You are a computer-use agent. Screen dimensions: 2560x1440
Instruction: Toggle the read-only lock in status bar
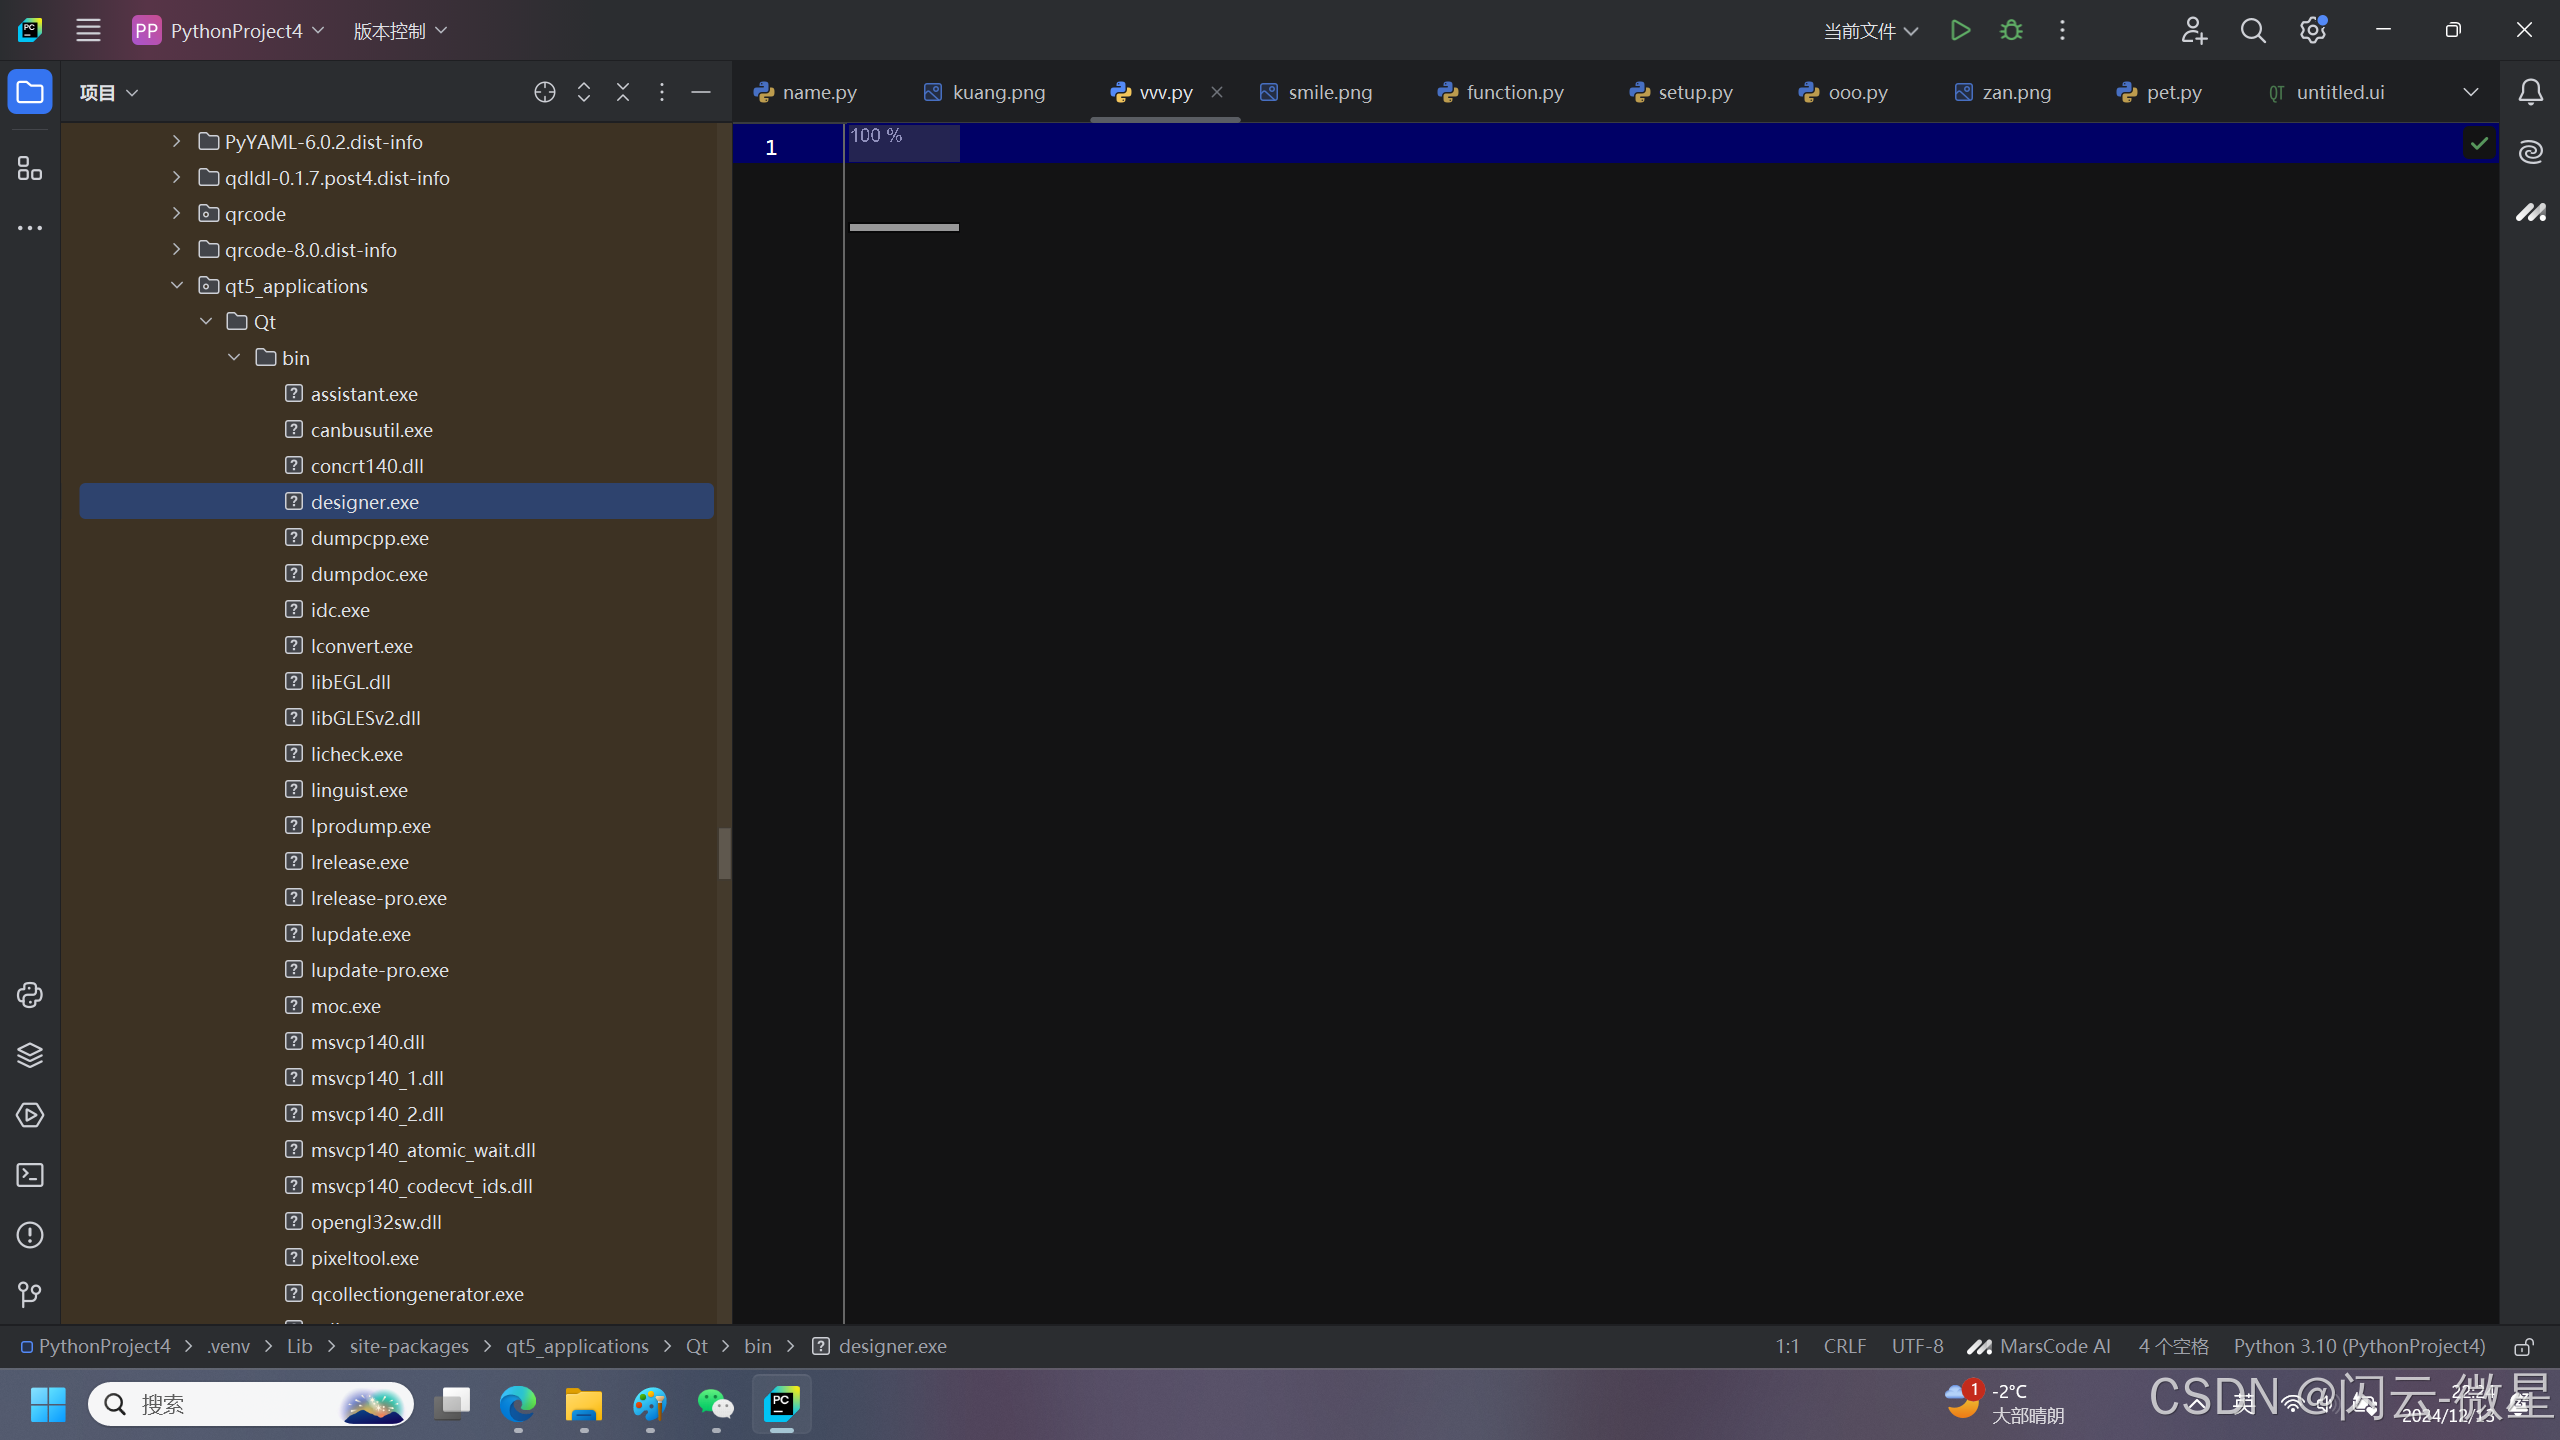point(2524,1347)
